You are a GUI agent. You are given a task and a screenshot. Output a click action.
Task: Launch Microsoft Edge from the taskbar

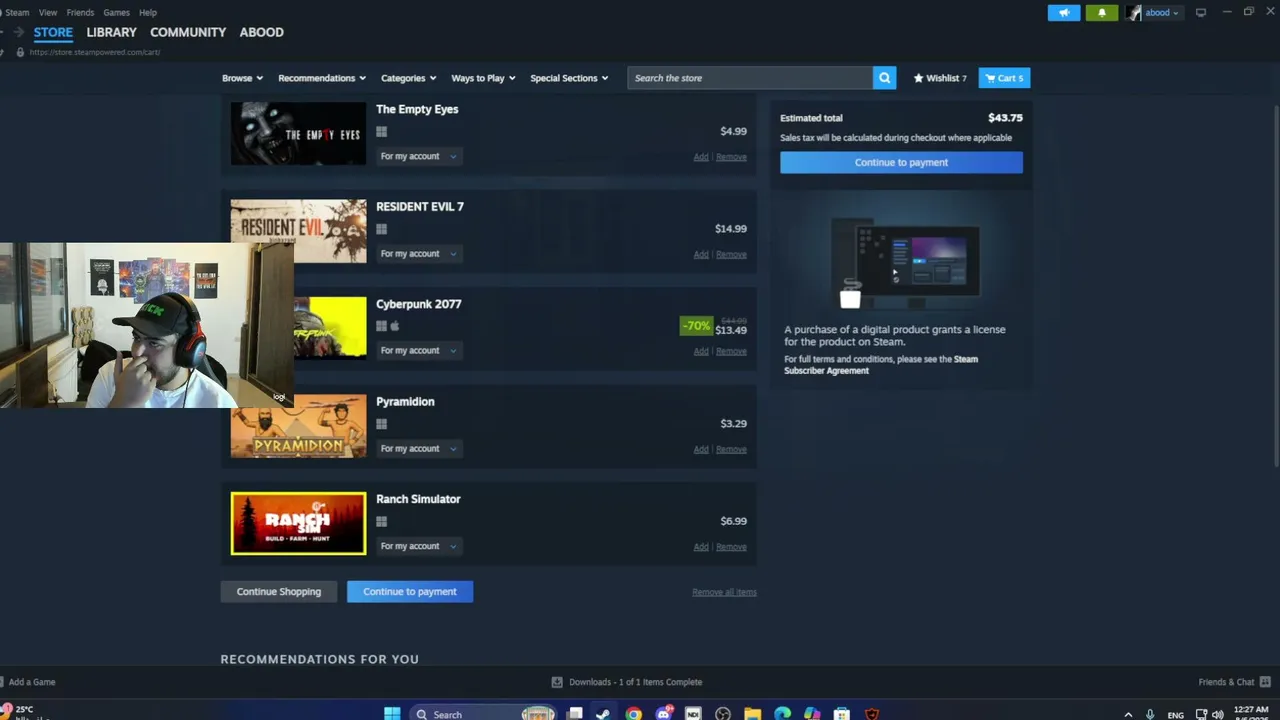[x=782, y=714]
